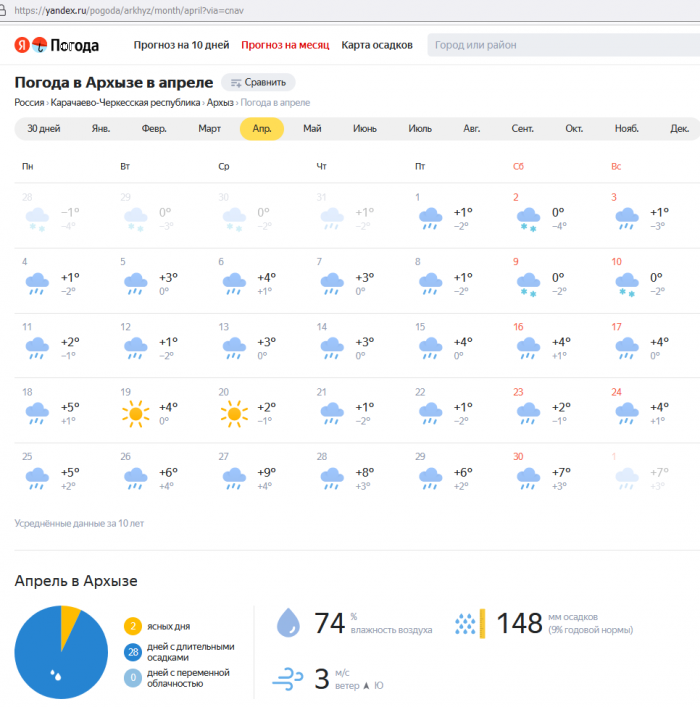The height and width of the screenshot is (707, 700).
Task: Click the rain icon for April 13
Action: coord(234,349)
